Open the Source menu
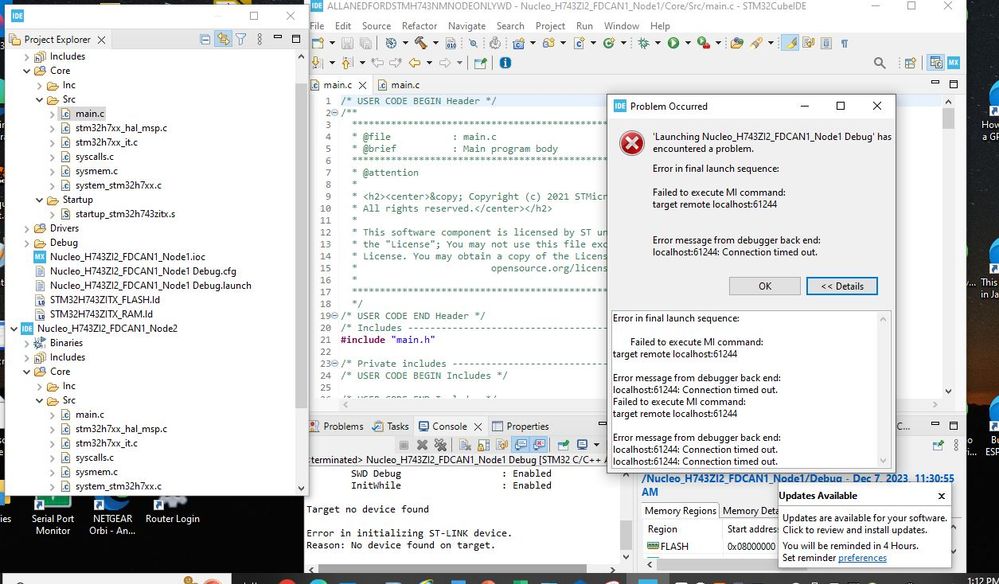 point(377,26)
